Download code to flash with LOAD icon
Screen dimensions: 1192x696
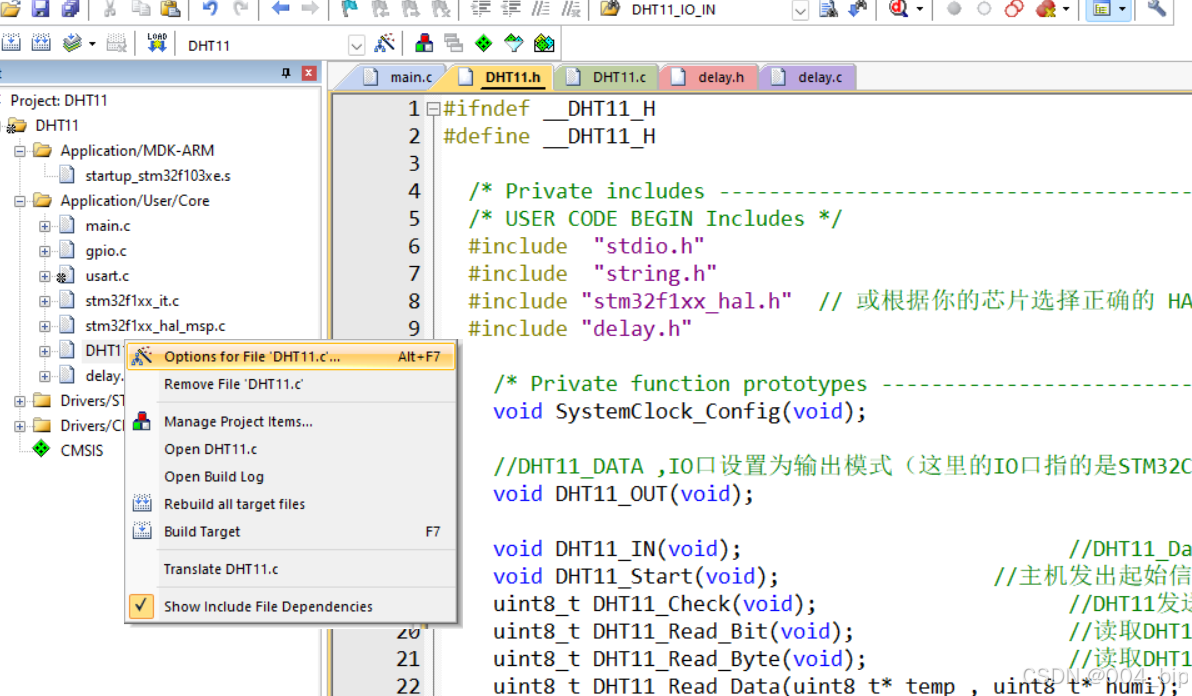coord(157,43)
